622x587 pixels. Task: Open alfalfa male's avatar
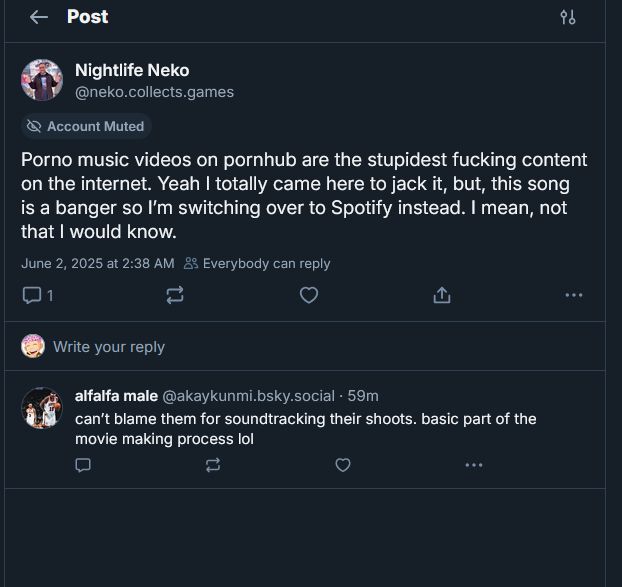[x=42, y=408]
